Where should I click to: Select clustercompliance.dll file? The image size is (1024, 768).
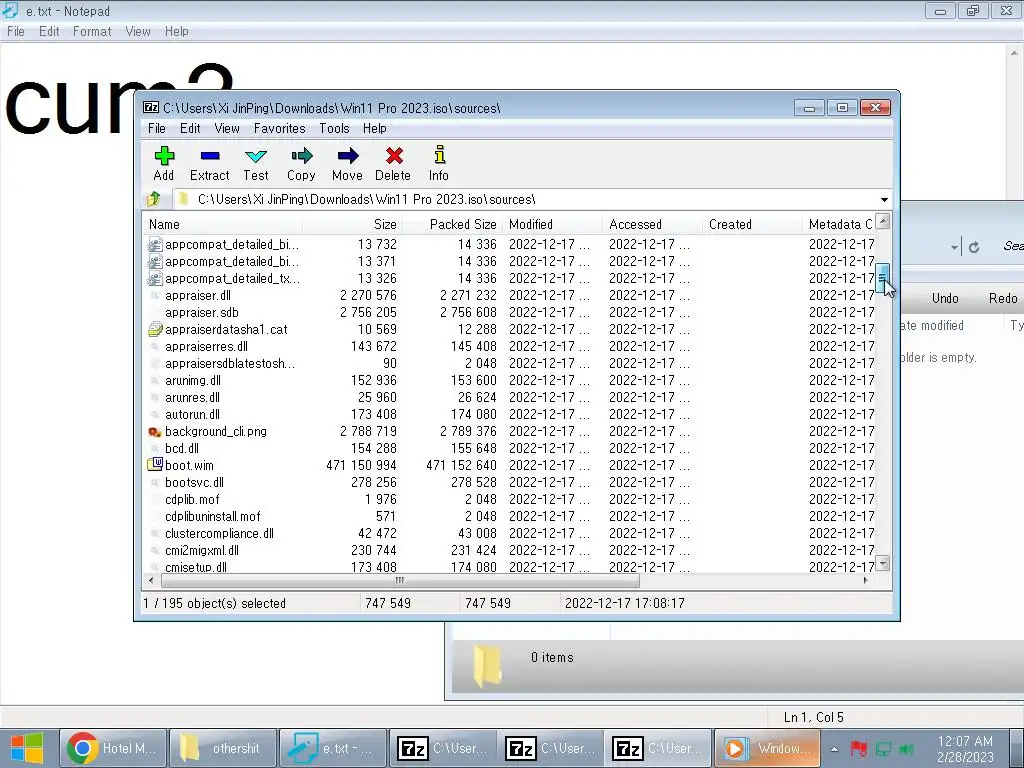219,533
